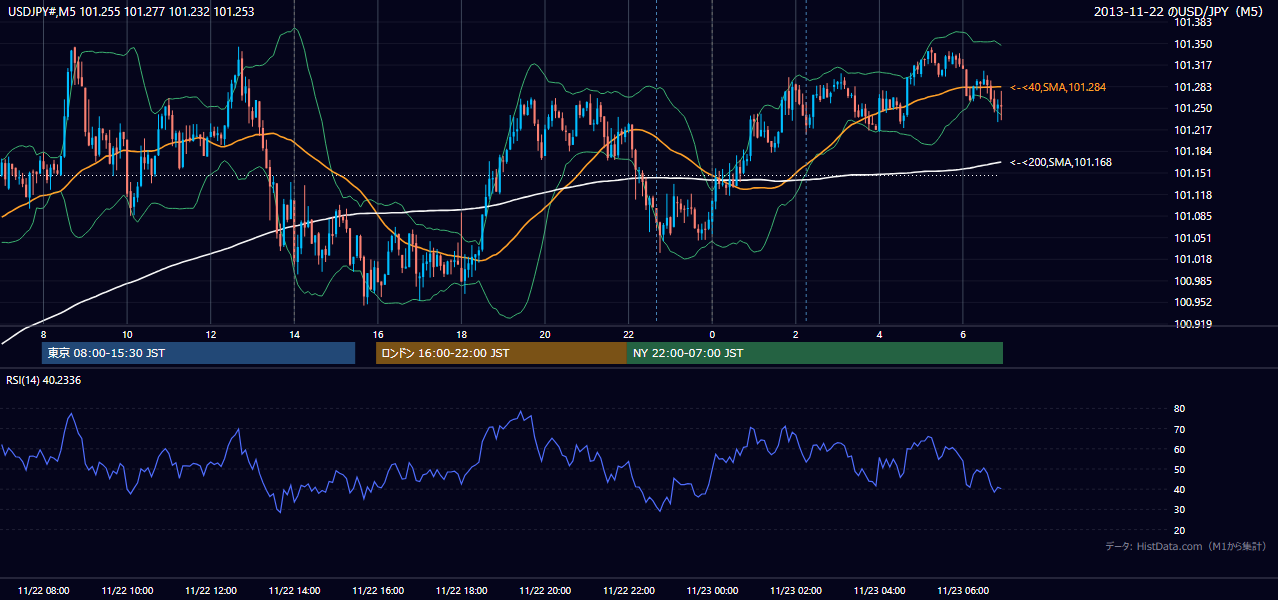Click hour label 18 under price chart

point(461,333)
